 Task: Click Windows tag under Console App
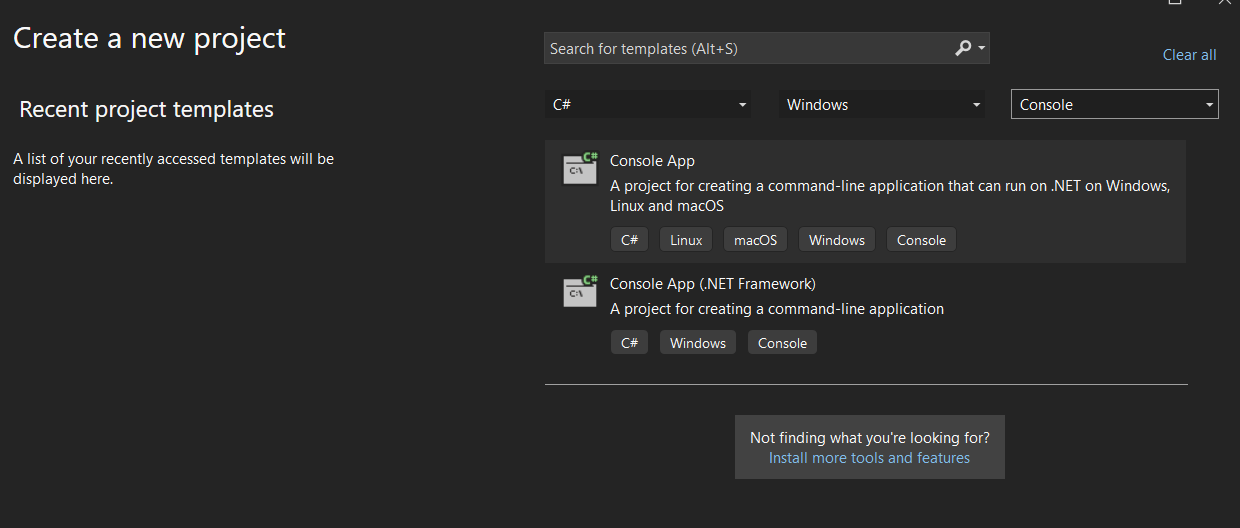(837, 240)
